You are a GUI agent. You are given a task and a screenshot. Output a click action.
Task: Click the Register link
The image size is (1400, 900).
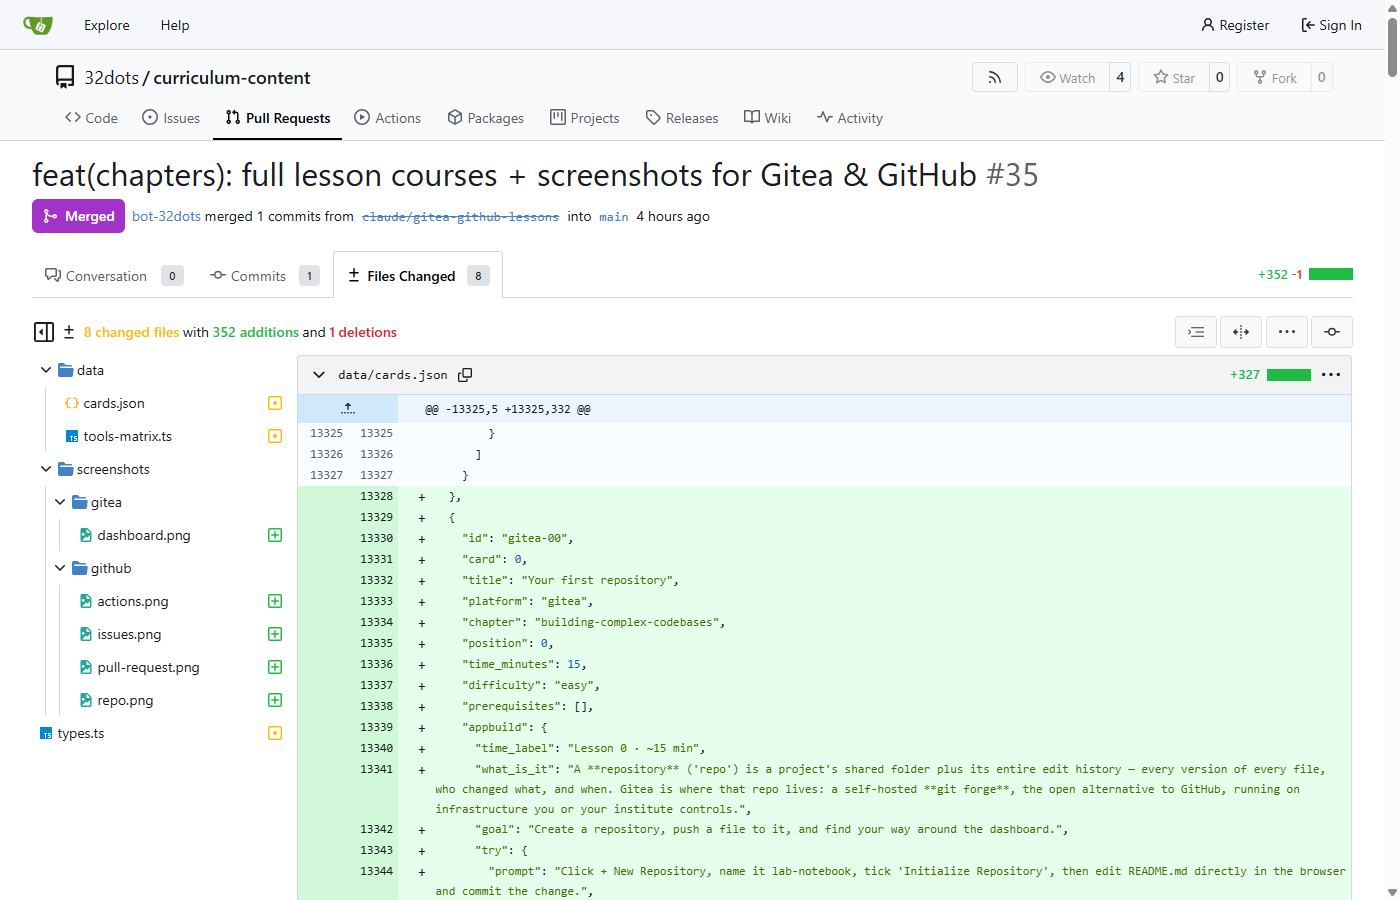pos(1235,25)
